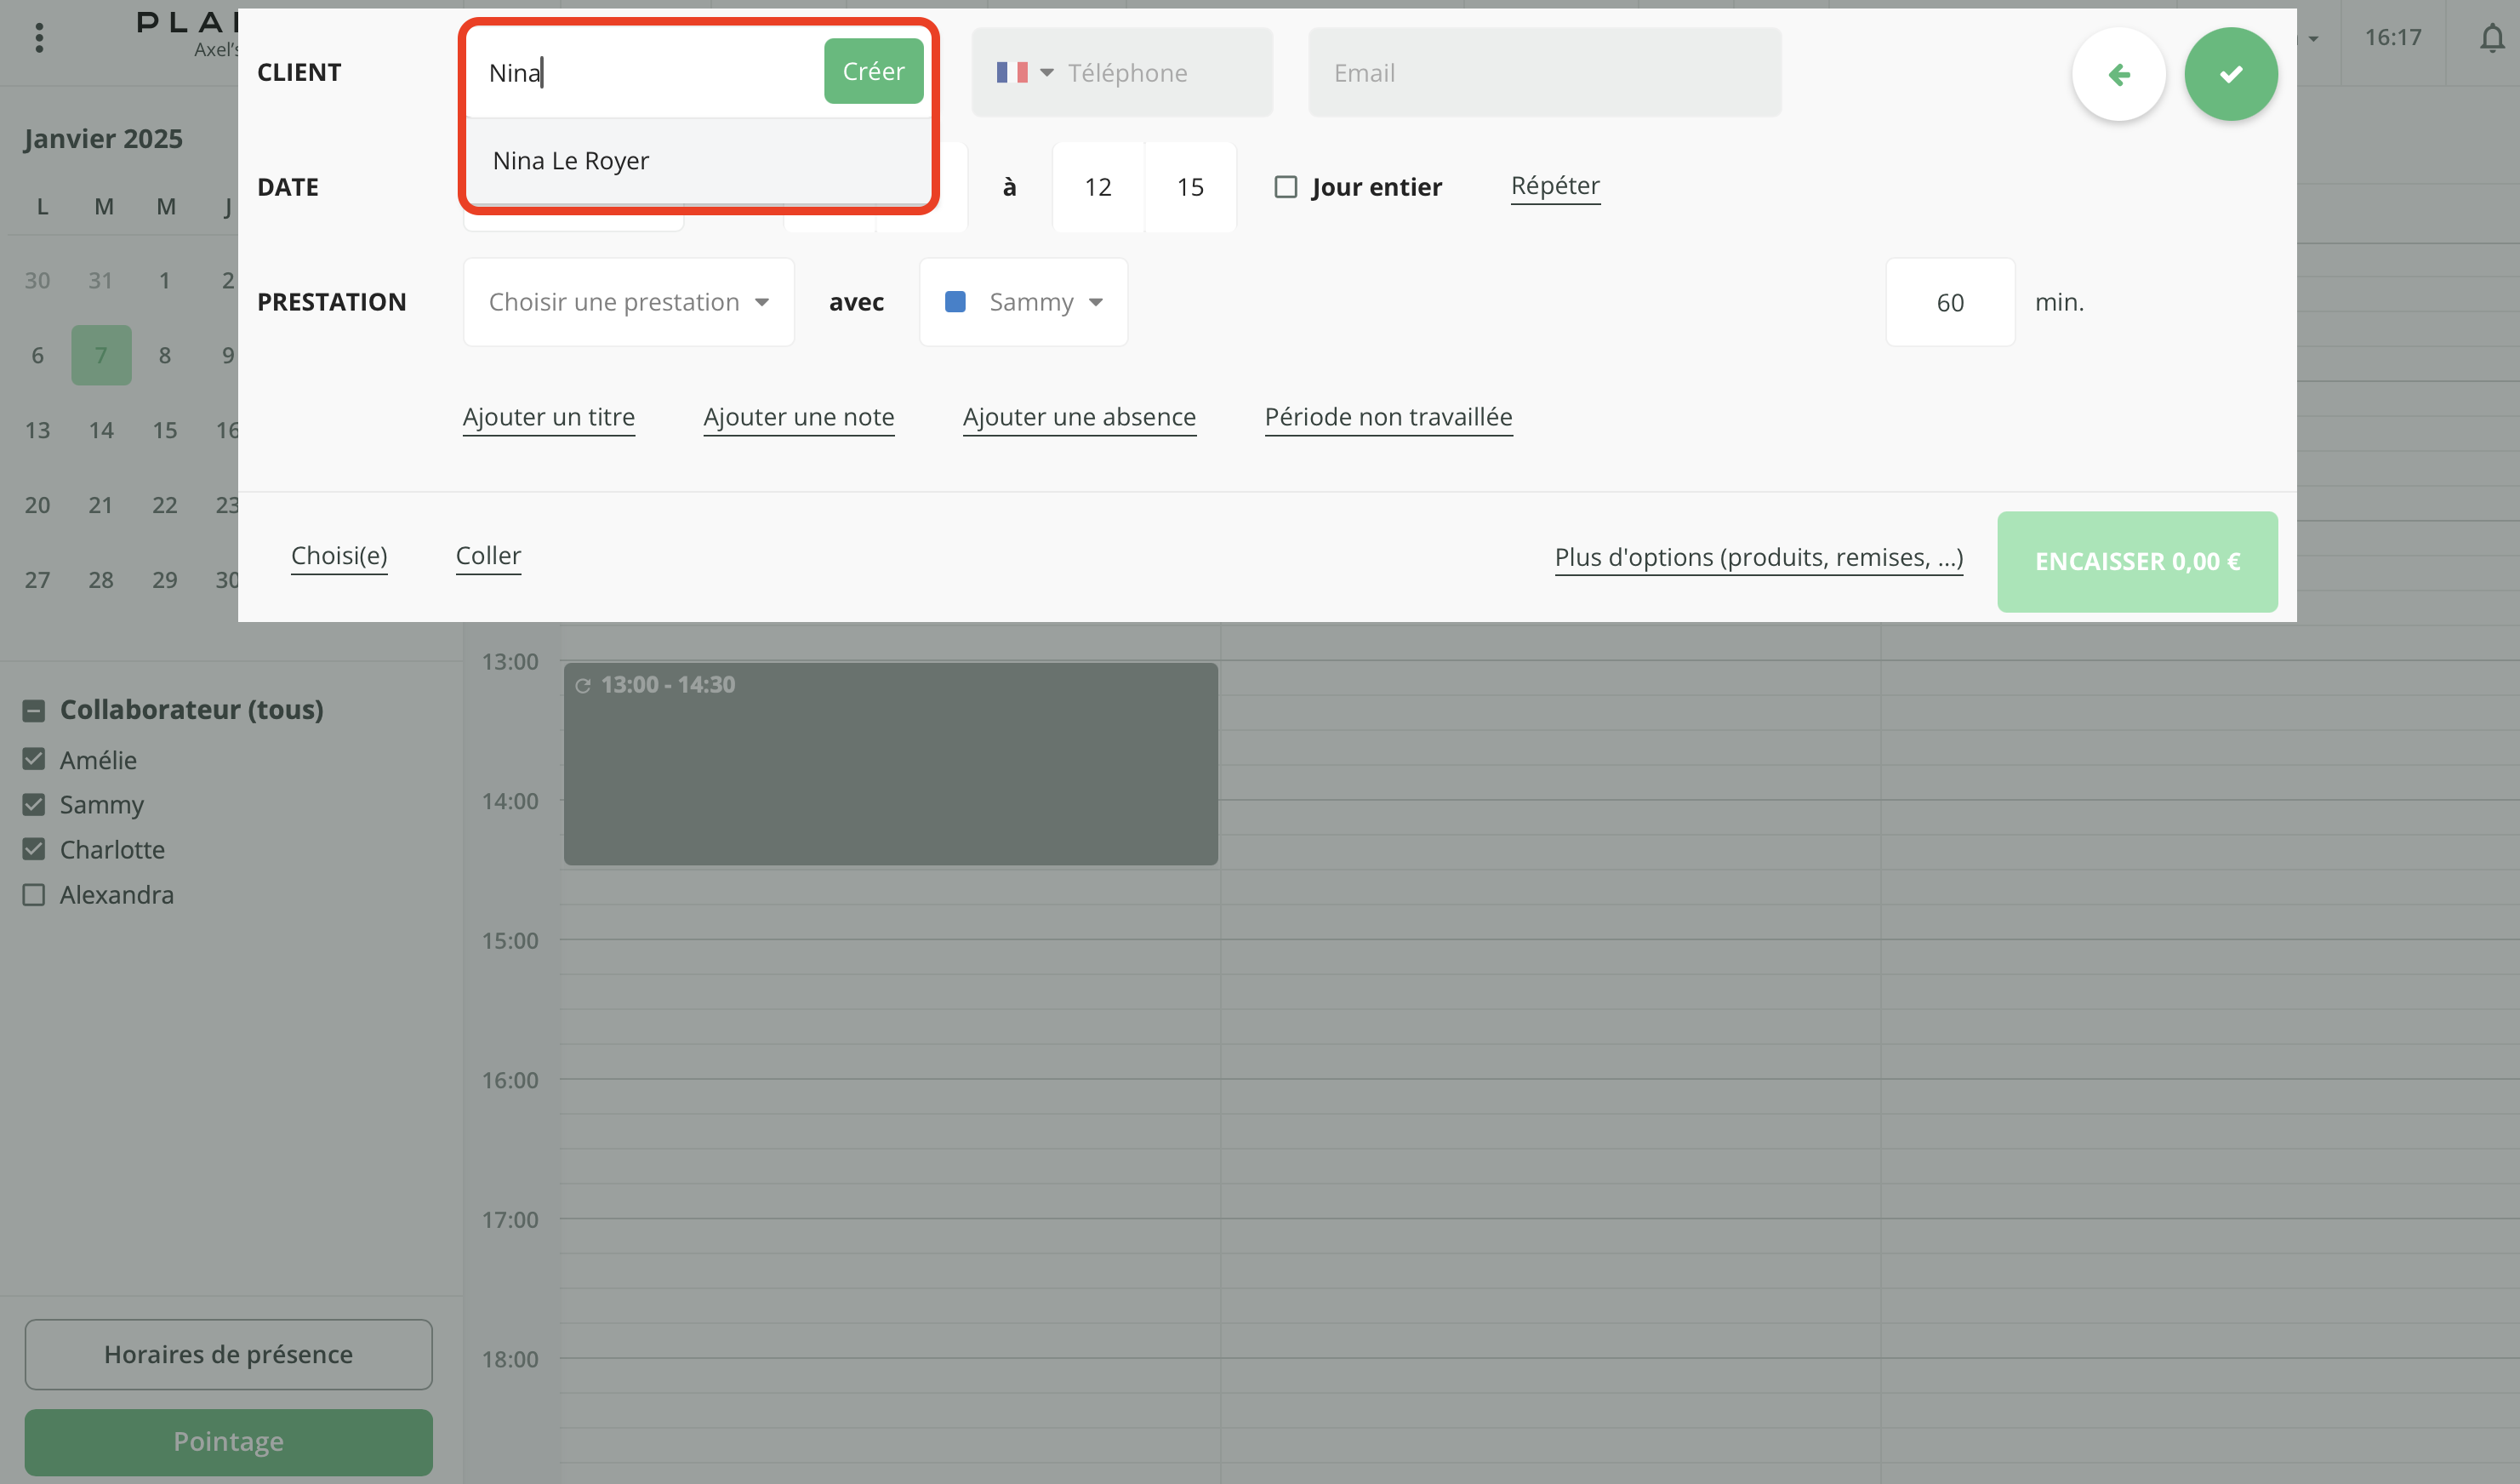This screenshot has width=2520, height=1484.
Task: Click ENCAISSER 0,00 € button
Action: 2137,562
